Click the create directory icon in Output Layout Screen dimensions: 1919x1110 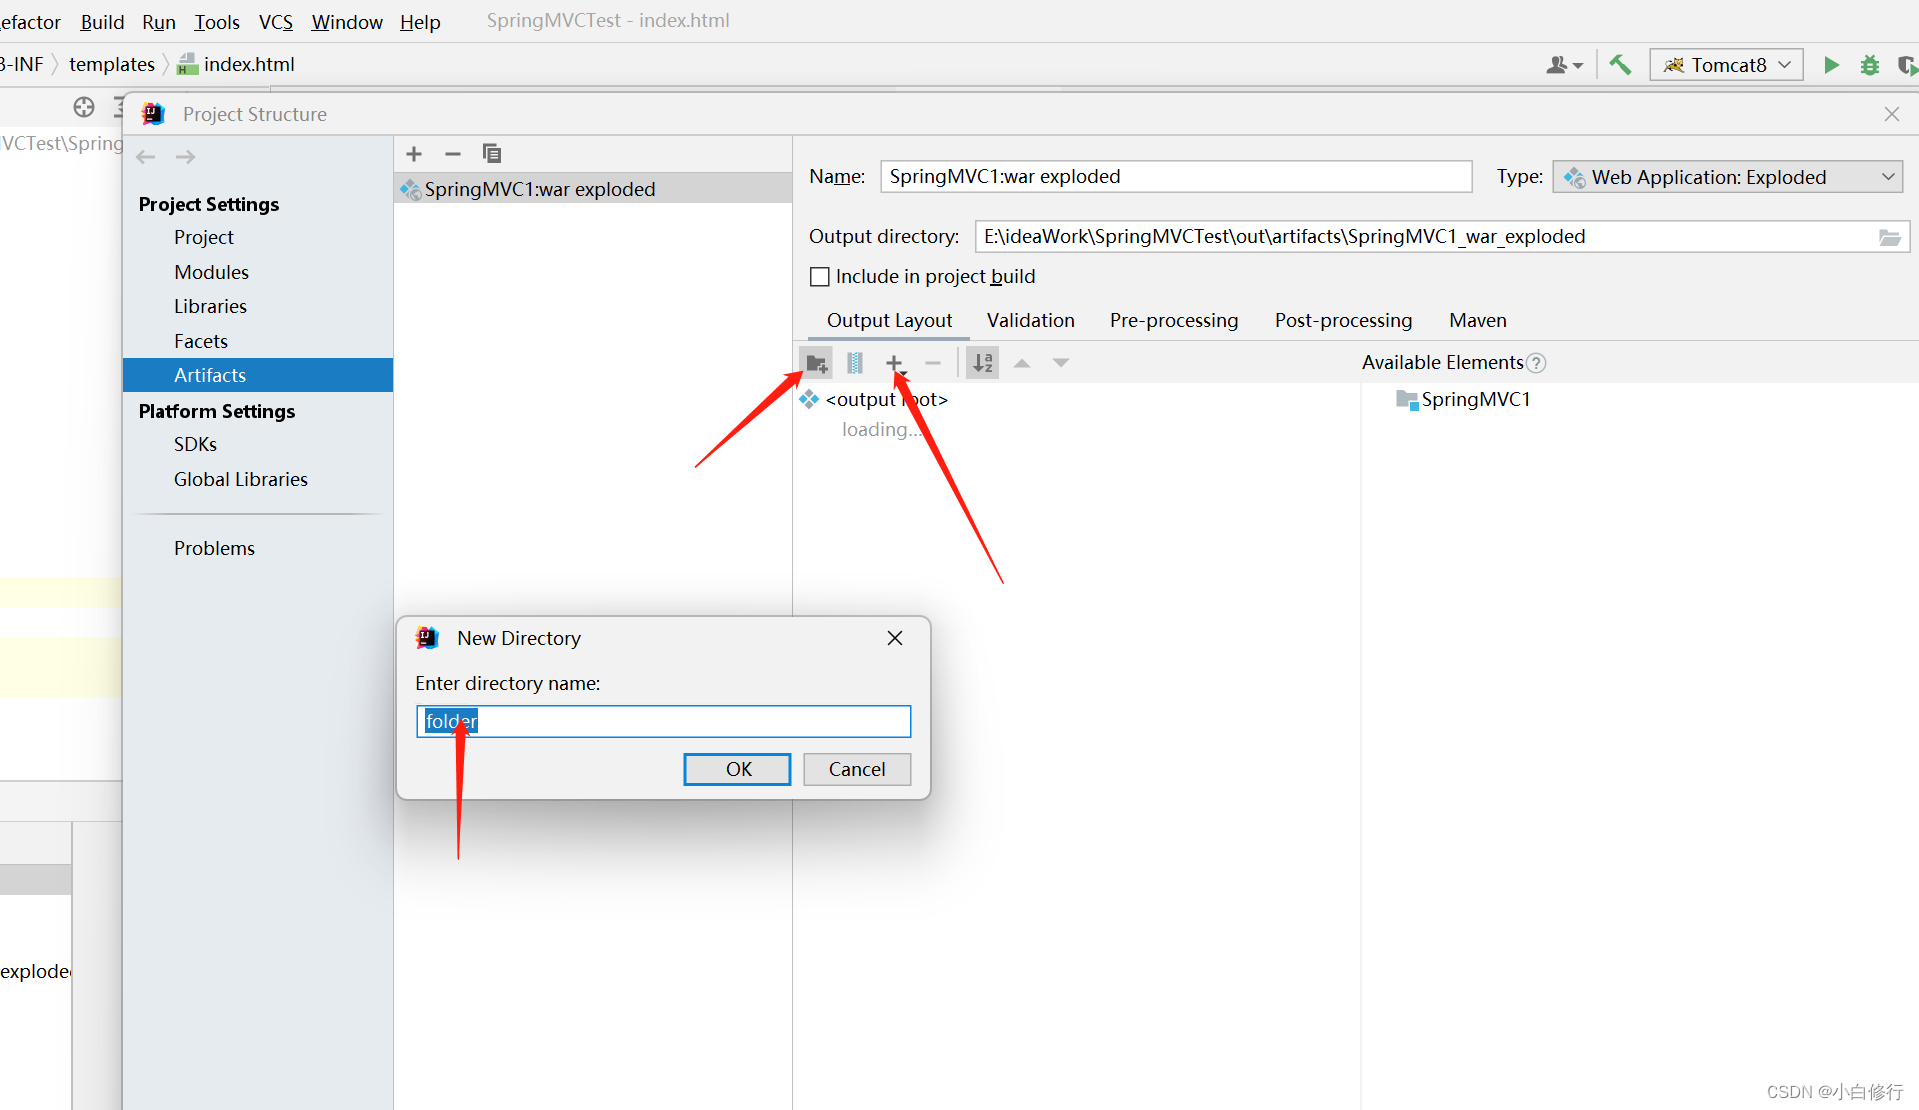pos(817,363)
